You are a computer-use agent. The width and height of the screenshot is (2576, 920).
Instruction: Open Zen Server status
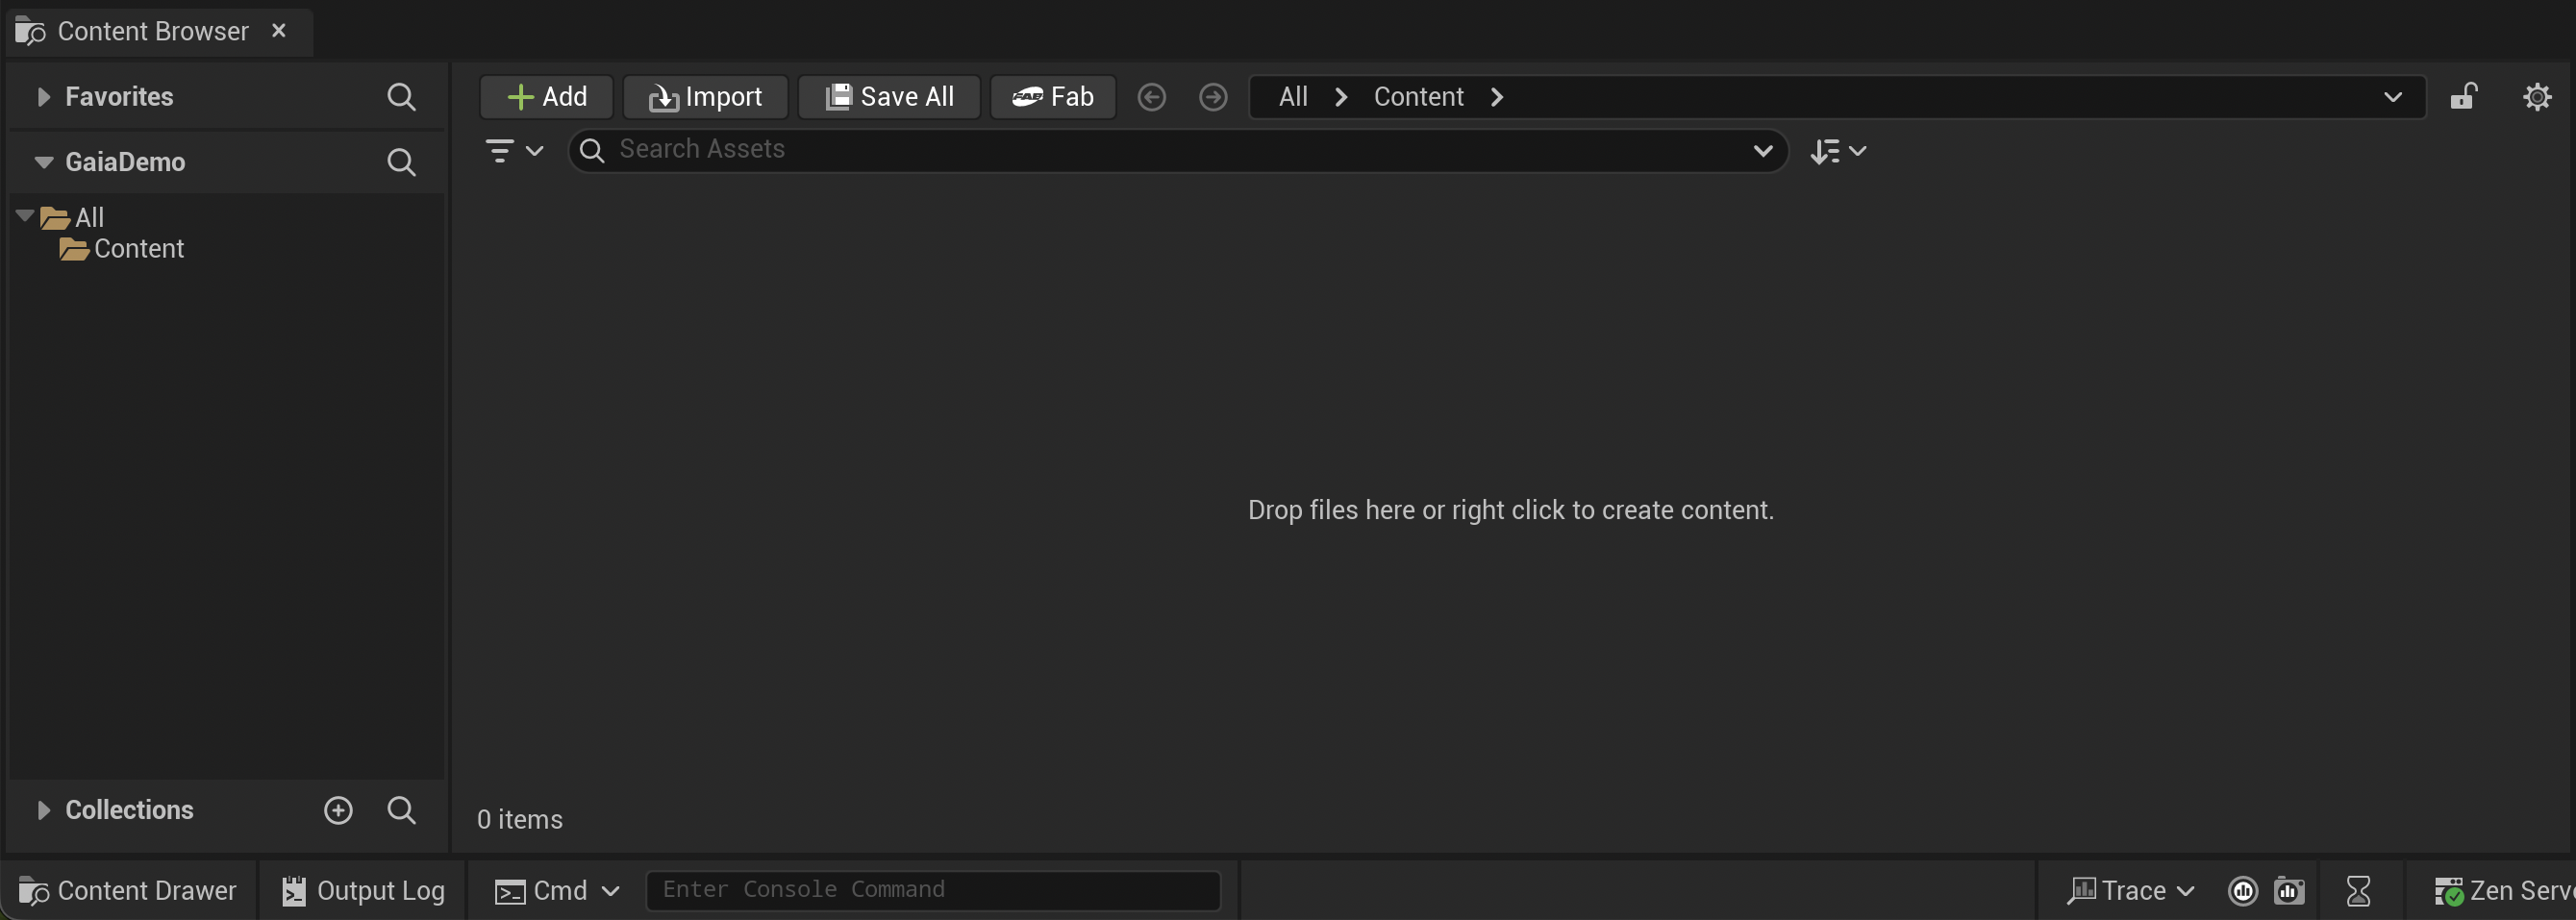tap(2504, 890)
